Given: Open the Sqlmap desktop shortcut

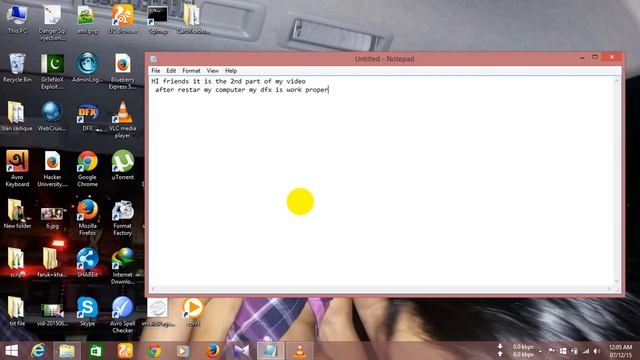Looking at the screenshot, I should (158, 19).
